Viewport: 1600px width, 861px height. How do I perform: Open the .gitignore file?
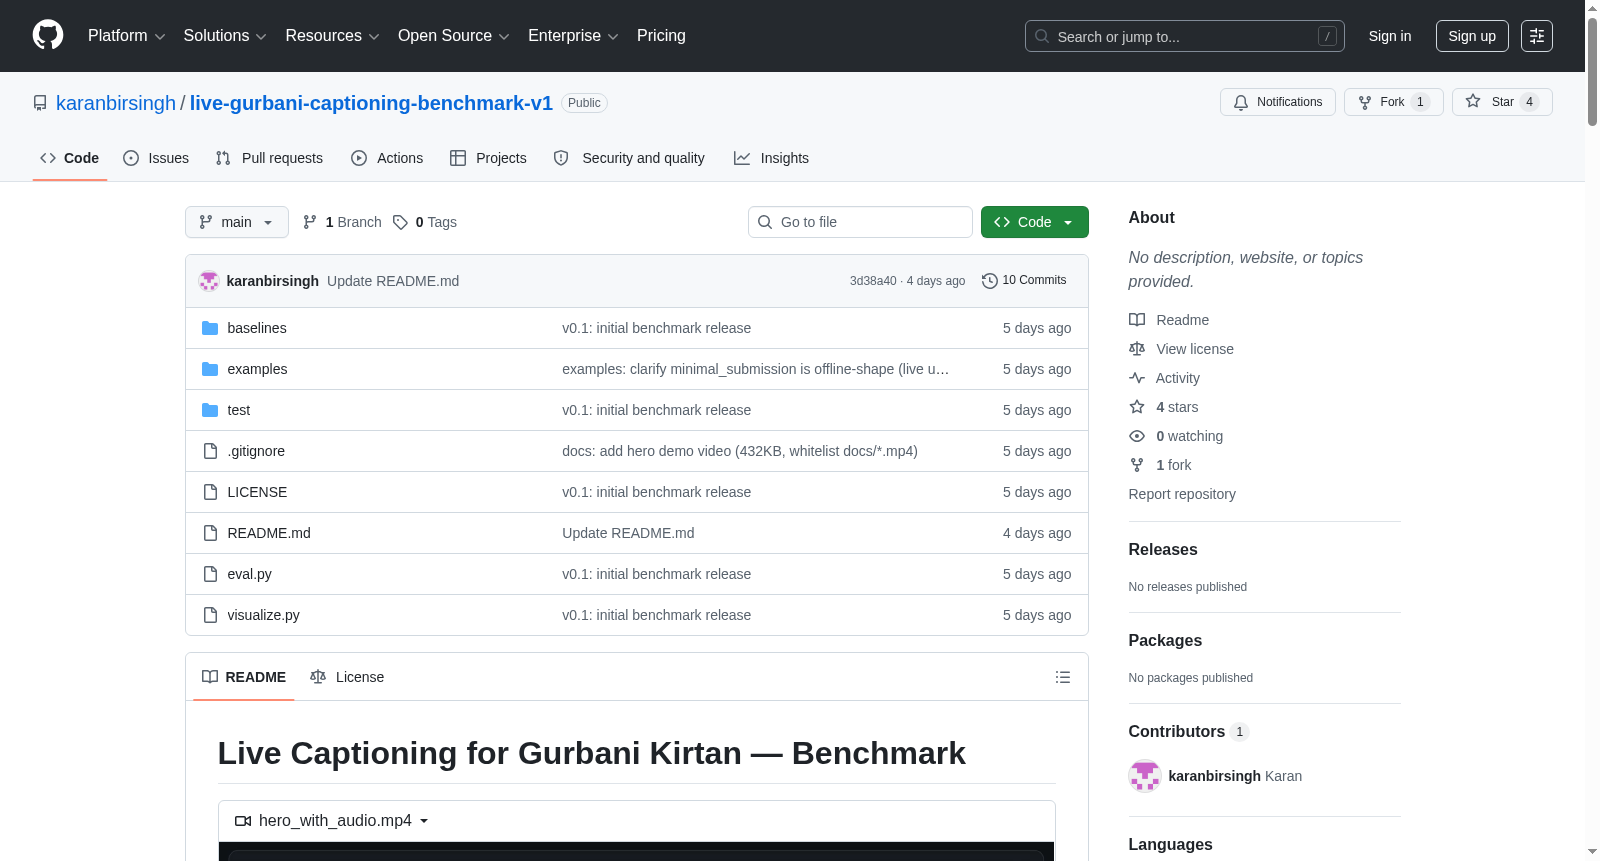pos(256,451)
